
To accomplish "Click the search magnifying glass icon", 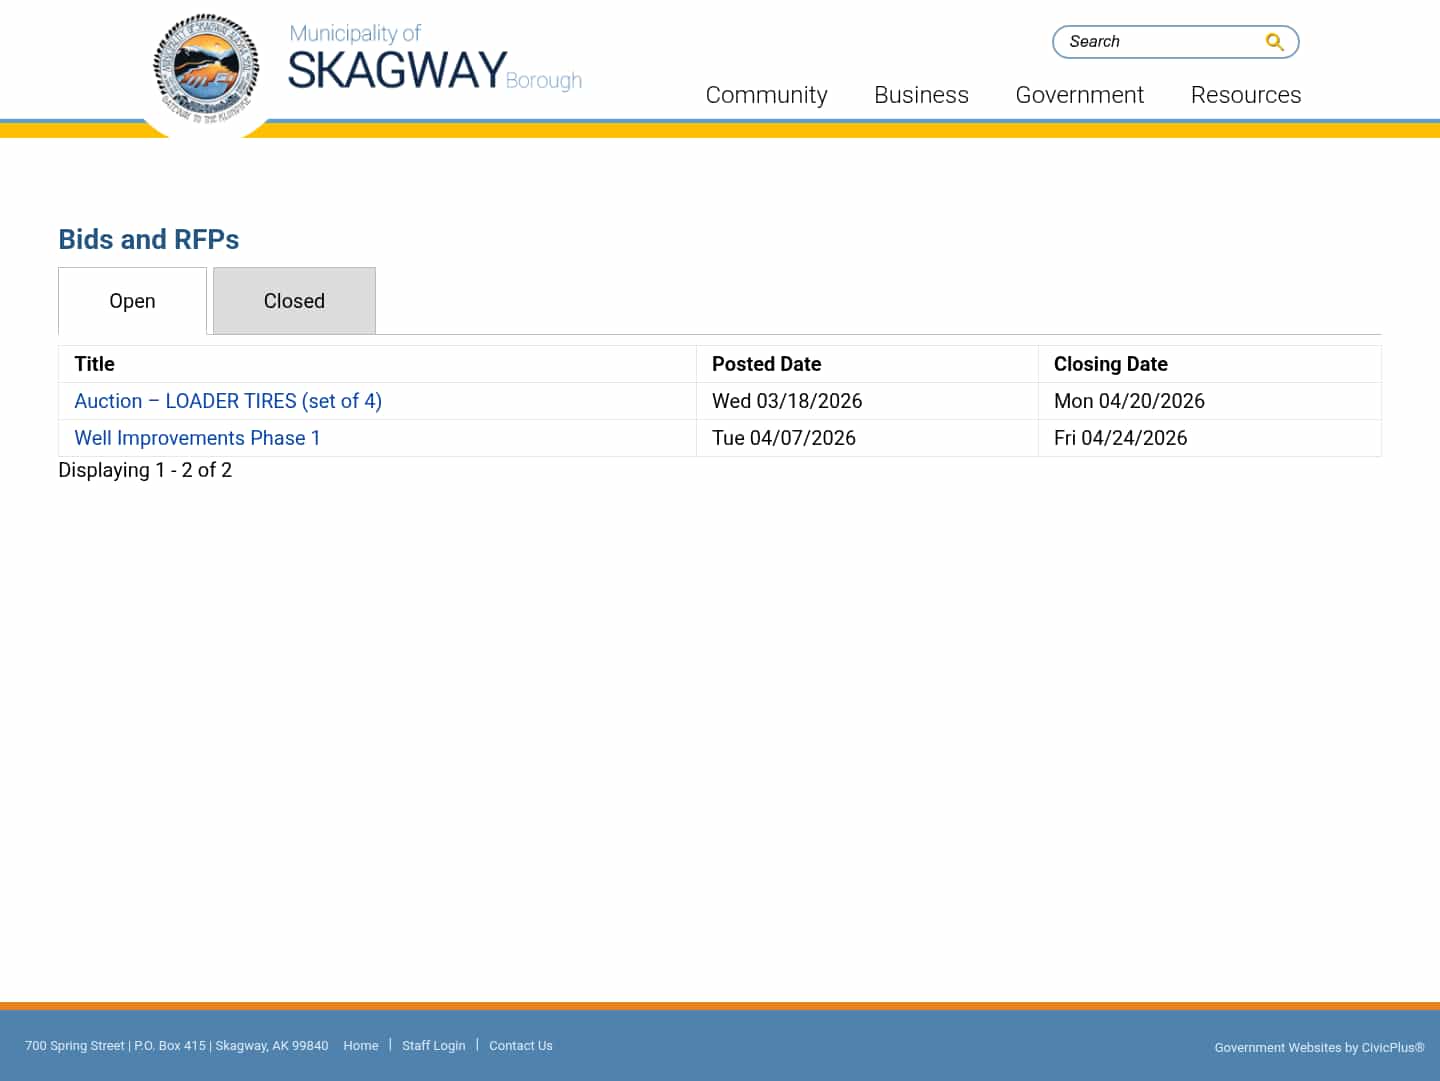I will pyautogui.click(x=1274, y=41).
